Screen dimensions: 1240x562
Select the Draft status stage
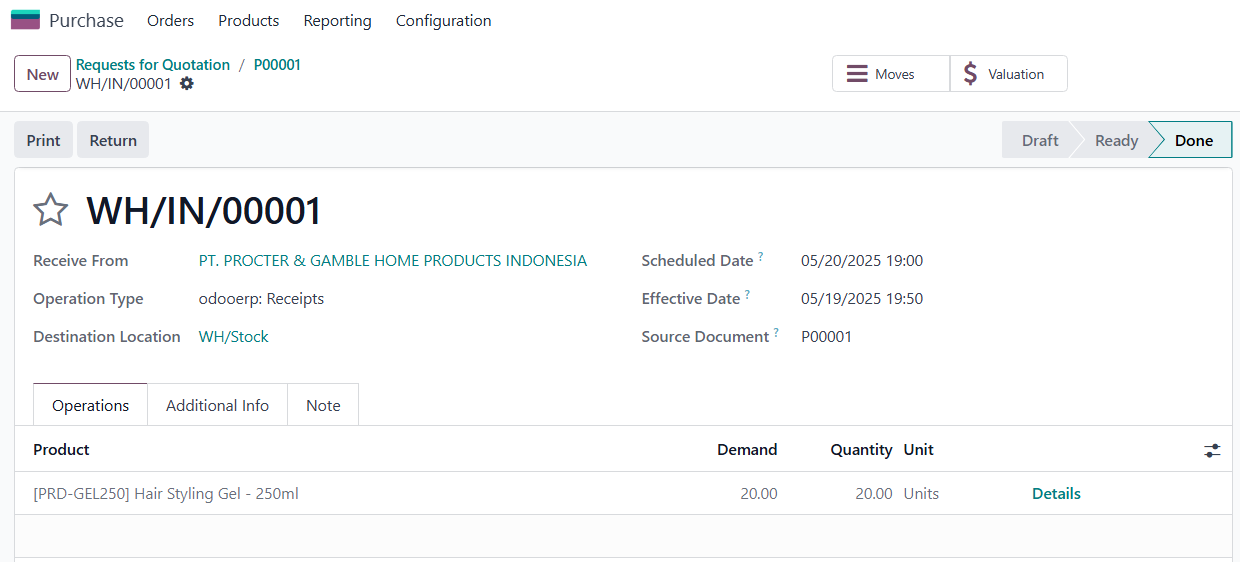[x=1040, y=140]
